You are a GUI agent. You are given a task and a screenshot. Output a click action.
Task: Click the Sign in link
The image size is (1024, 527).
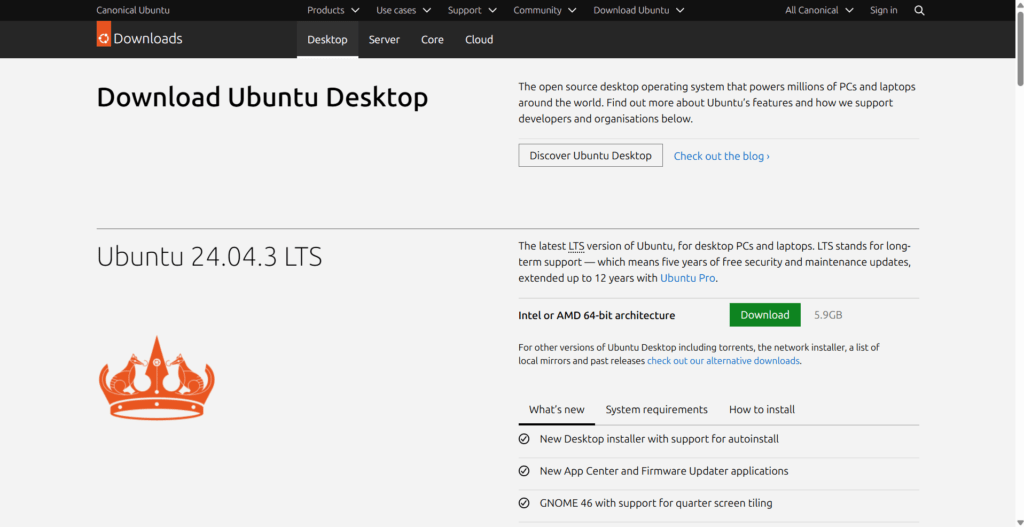click(884, 10)
